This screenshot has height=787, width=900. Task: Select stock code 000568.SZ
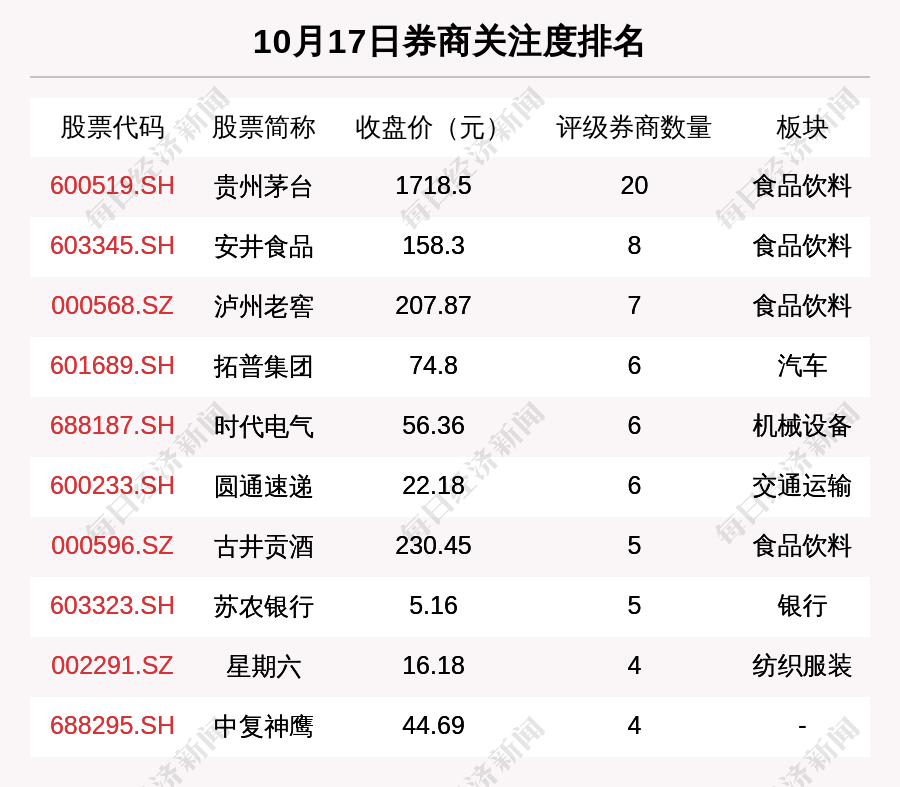coord(112,305)
